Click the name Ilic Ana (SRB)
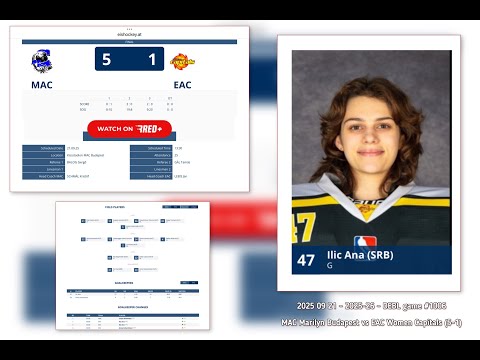The image size is (480, 360). (360, 255)
